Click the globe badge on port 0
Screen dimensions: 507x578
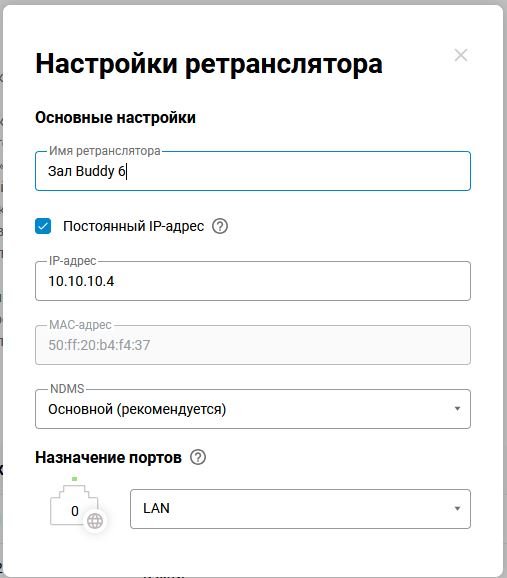coord(95,521)
